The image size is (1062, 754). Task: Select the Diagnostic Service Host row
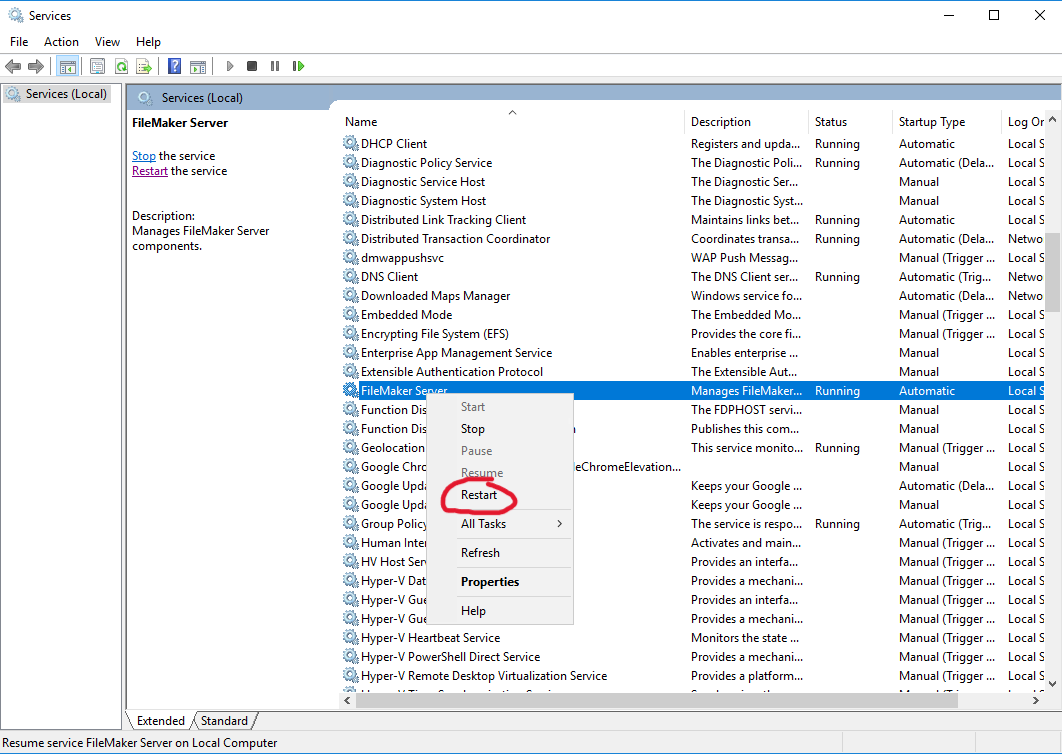pyautogui.click(x=693, y=182)
